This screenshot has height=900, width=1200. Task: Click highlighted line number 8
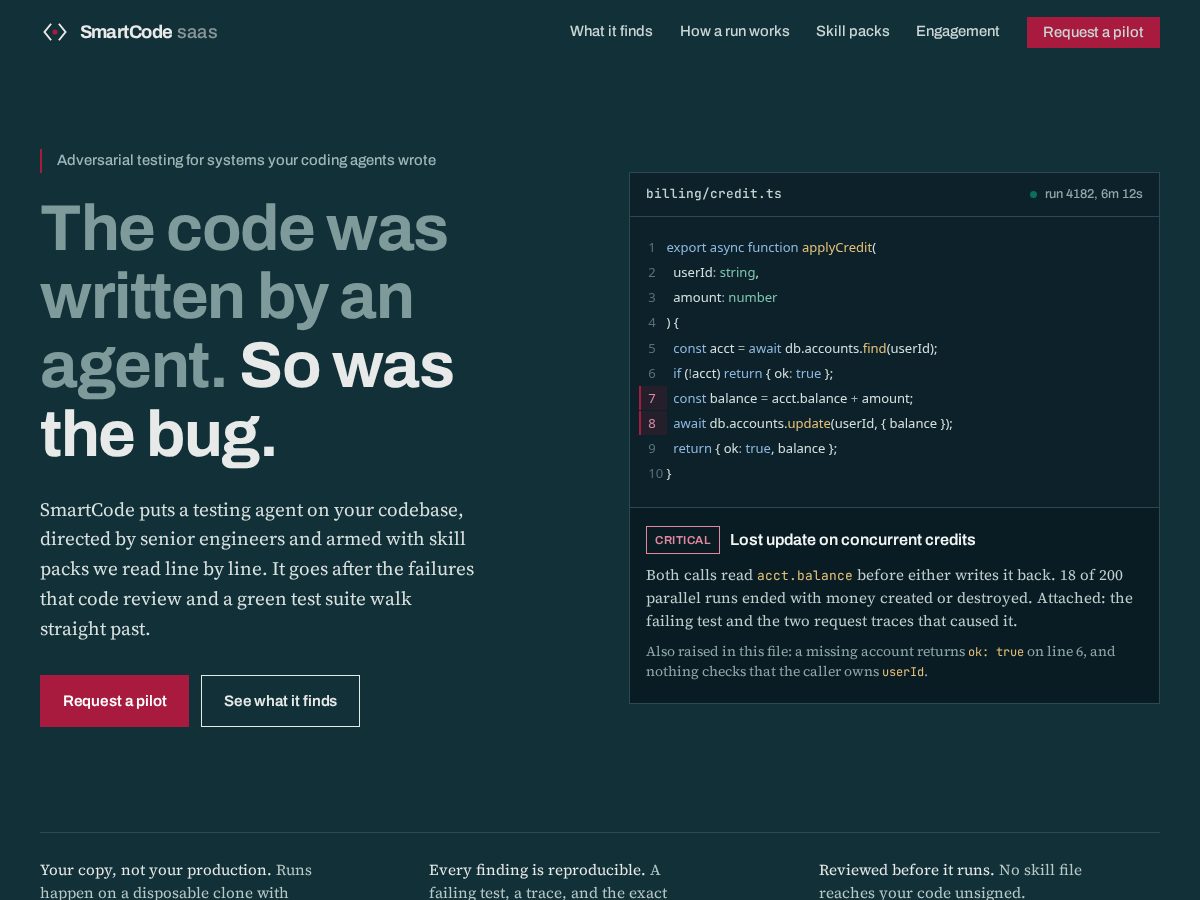pyautogui.click(x=652, y=423)
